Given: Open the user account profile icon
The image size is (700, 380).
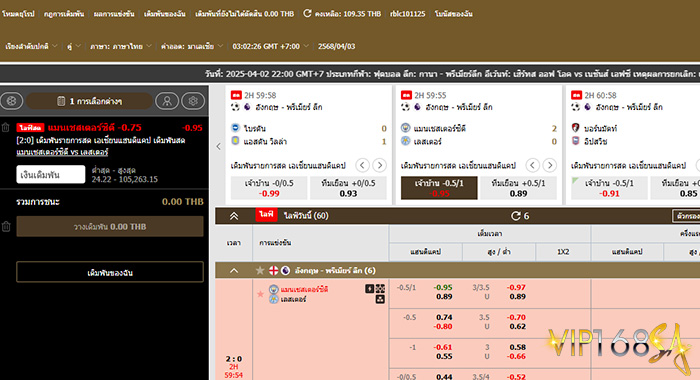Looking at the screenshot, I should (167, 101).
